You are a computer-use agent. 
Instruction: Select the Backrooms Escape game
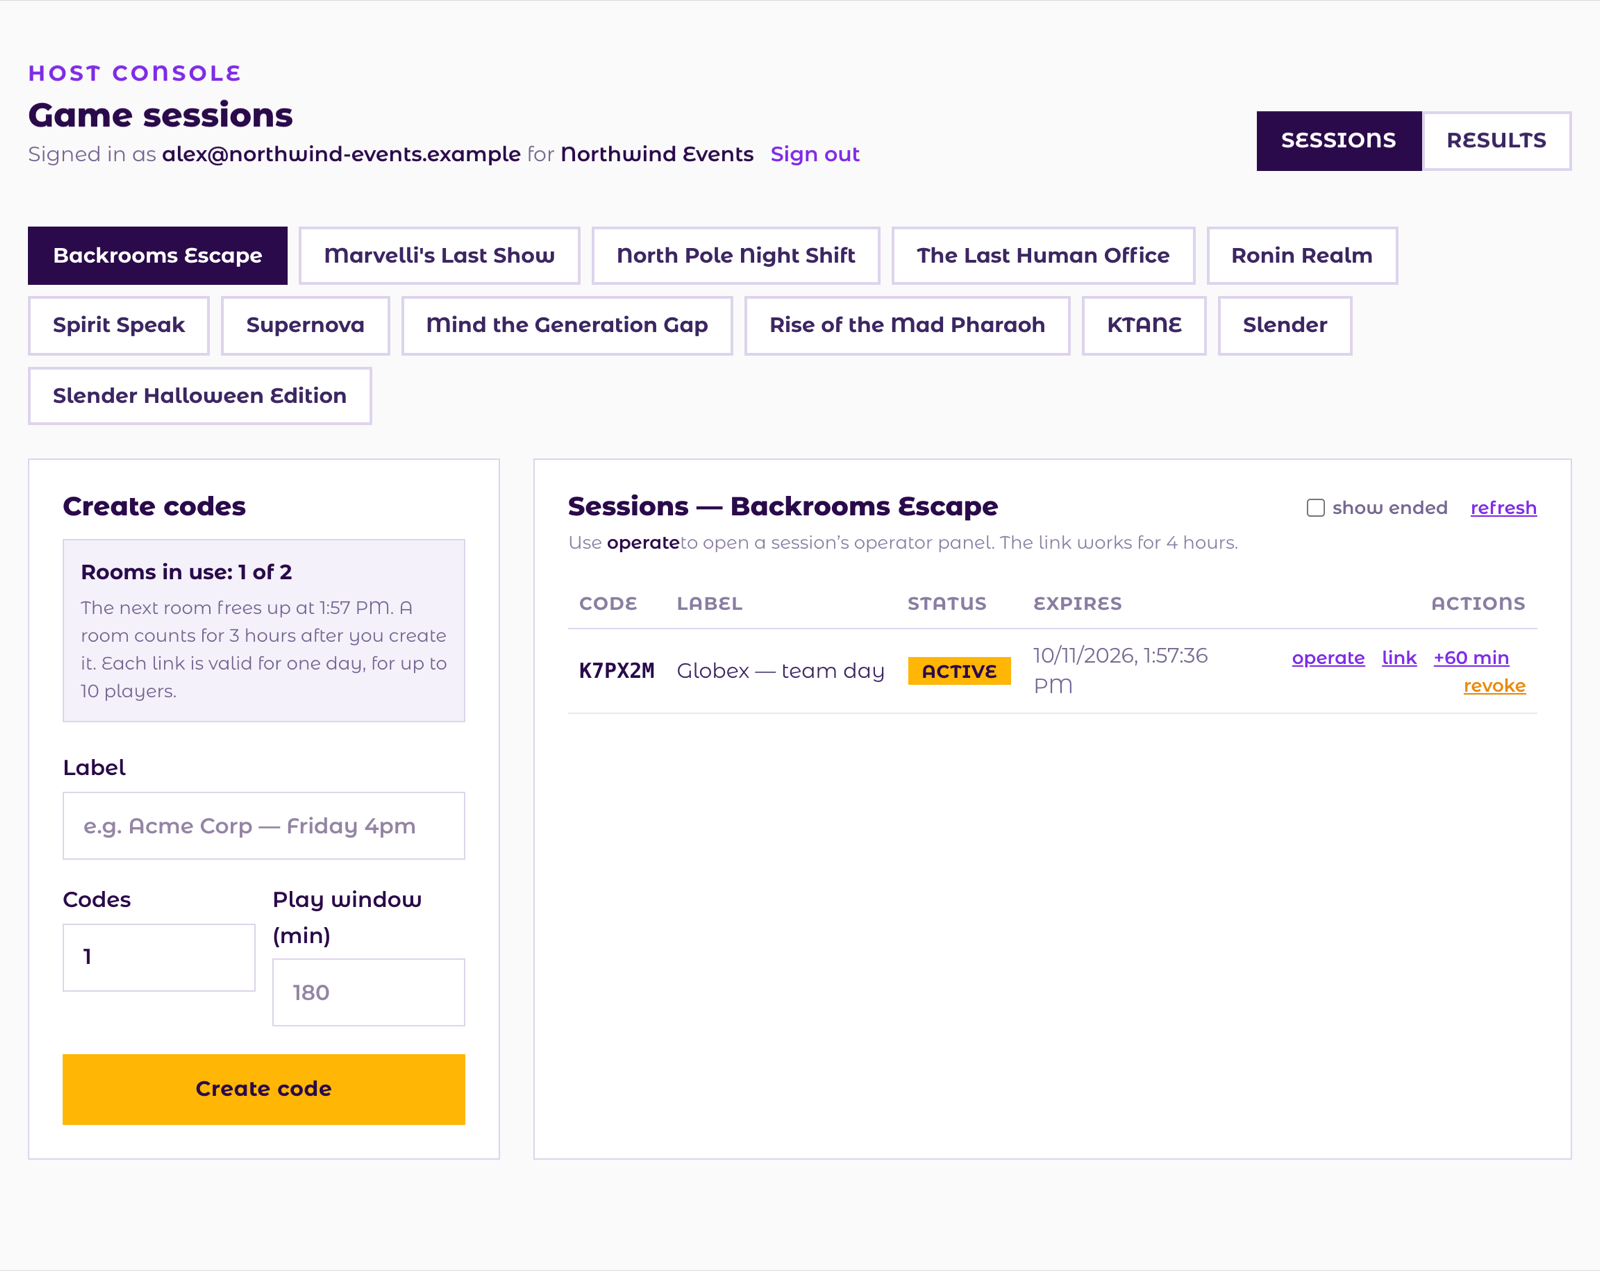pos(158,256)
